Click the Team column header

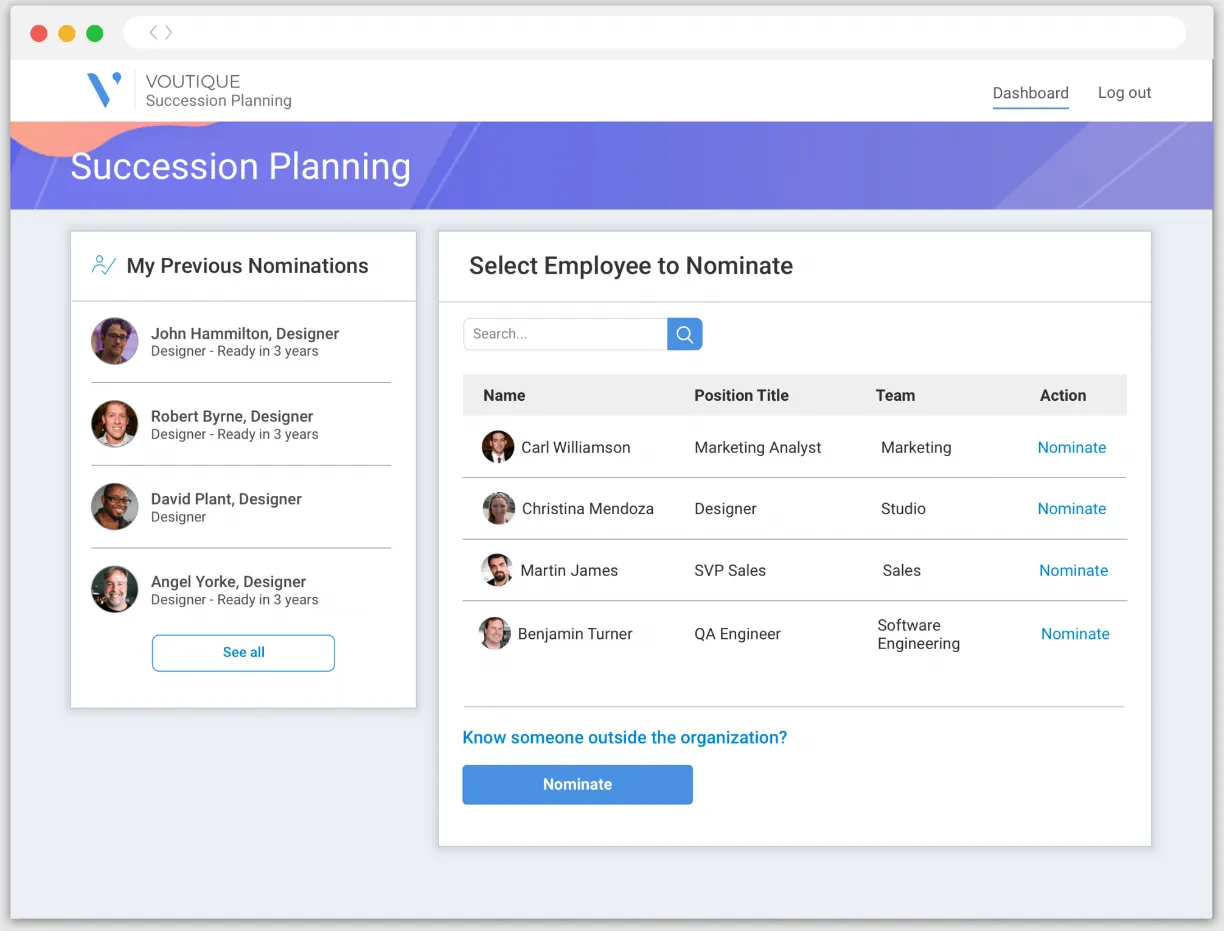[895, 395]
